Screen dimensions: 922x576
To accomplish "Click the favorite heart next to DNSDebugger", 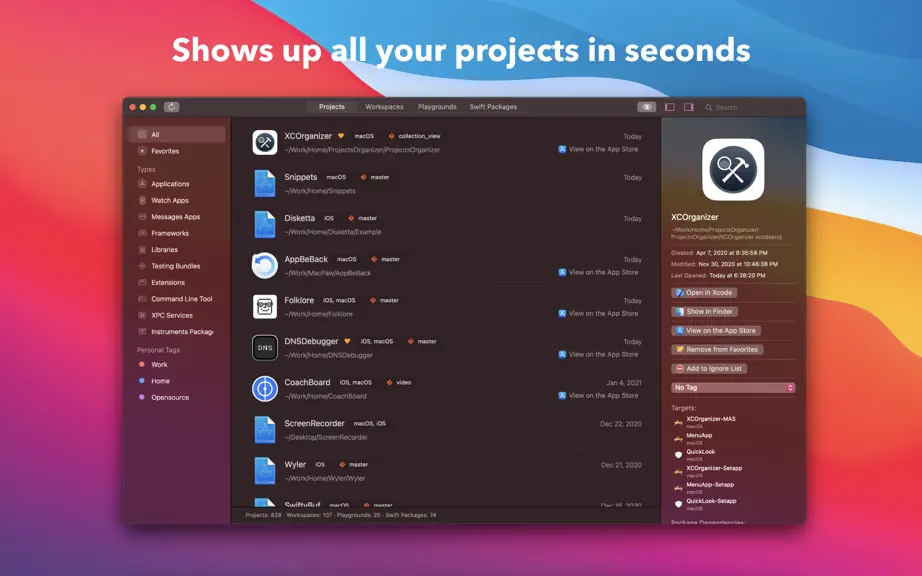I will point(348,341).
